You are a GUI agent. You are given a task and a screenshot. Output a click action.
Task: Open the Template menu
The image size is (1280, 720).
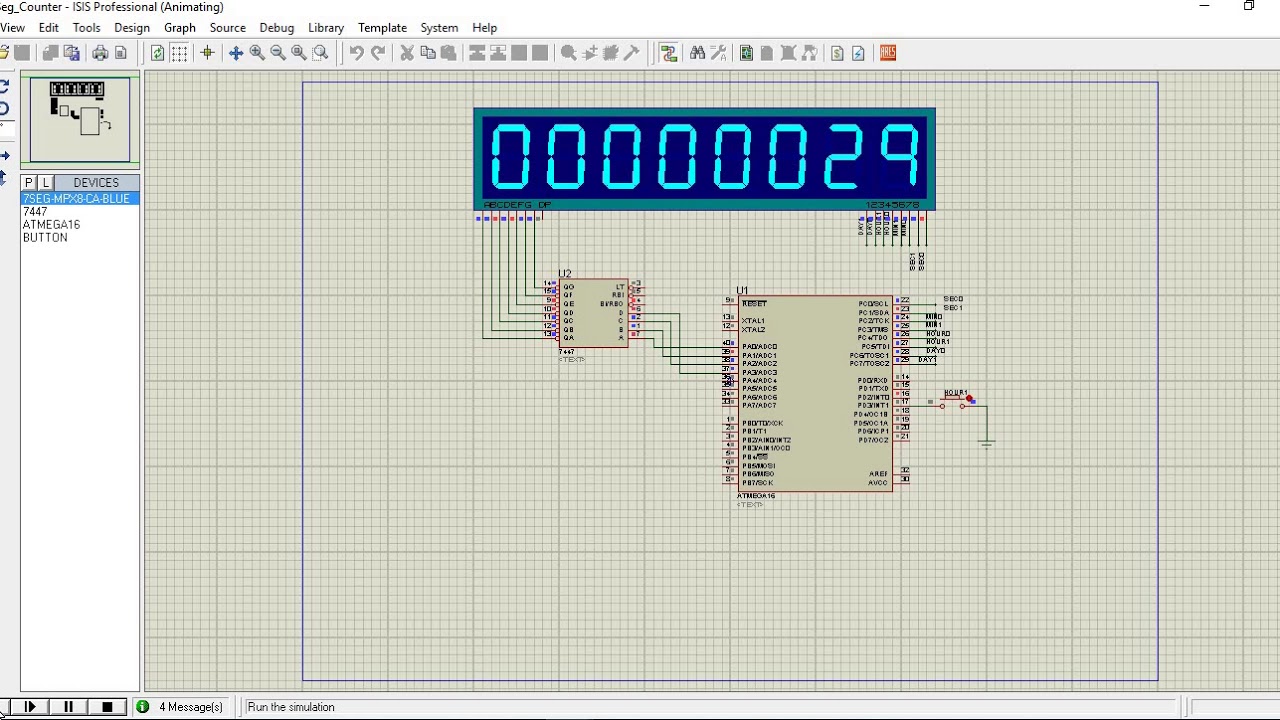[x=382, y=28]
